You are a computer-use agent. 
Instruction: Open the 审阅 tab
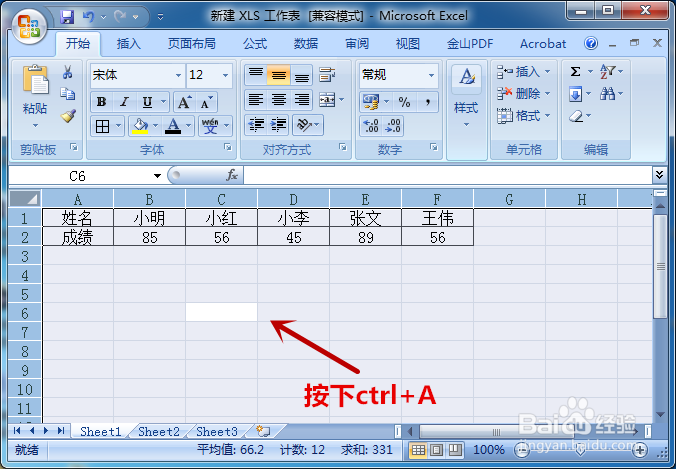click(x=357, y=44)
